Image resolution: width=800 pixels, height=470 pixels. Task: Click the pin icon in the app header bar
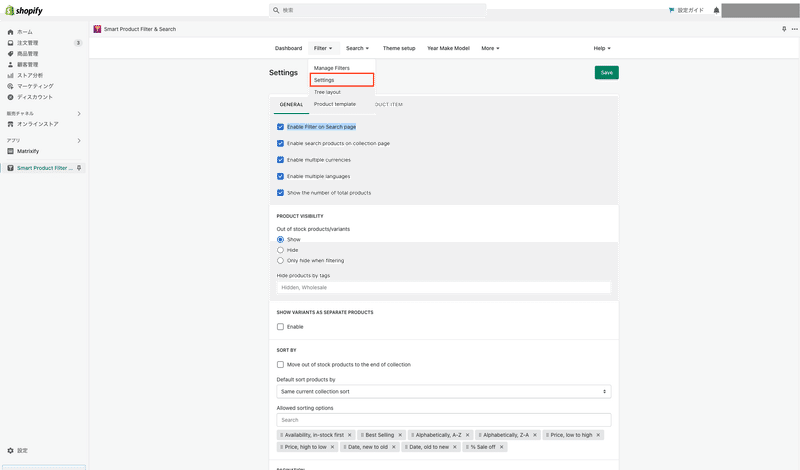(x=784, y=29)
